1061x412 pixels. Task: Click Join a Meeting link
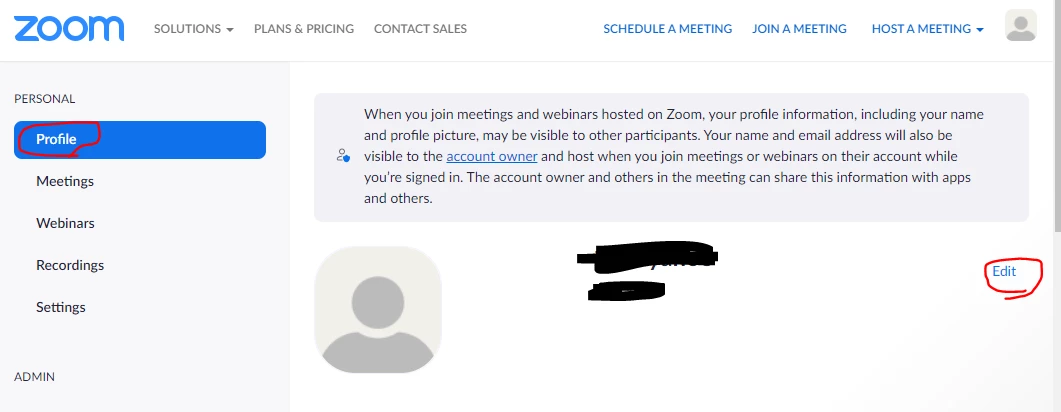(x=799, y=29)
